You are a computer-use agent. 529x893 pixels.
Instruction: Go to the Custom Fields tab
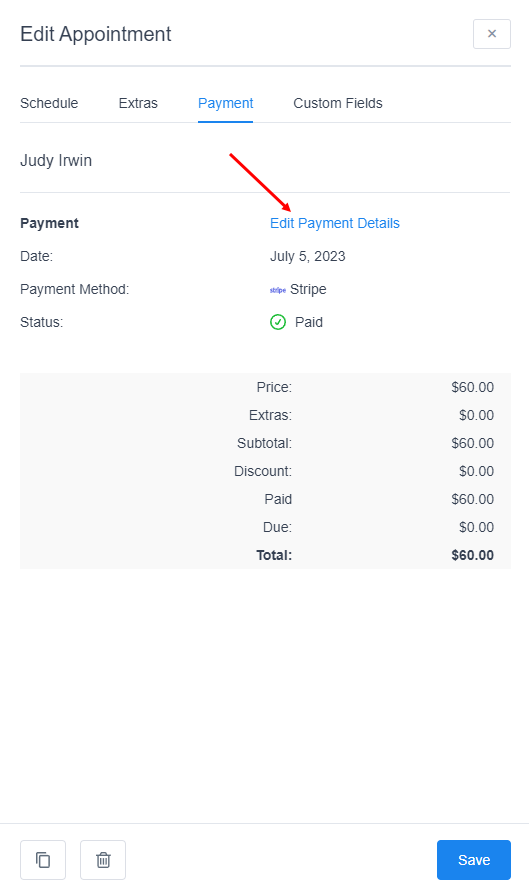(x=338, y=103)
